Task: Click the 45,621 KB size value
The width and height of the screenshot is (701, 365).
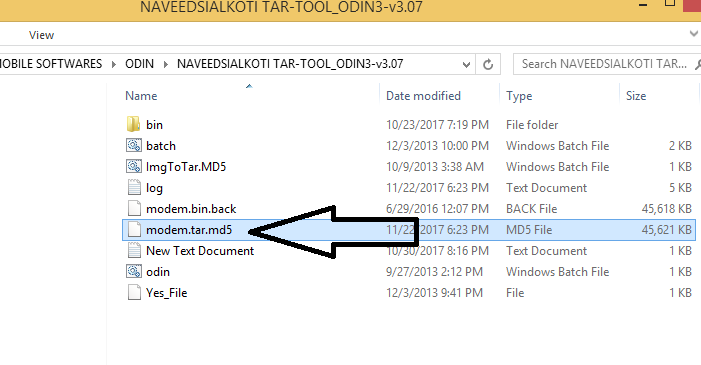Action: tap(667, 230)
